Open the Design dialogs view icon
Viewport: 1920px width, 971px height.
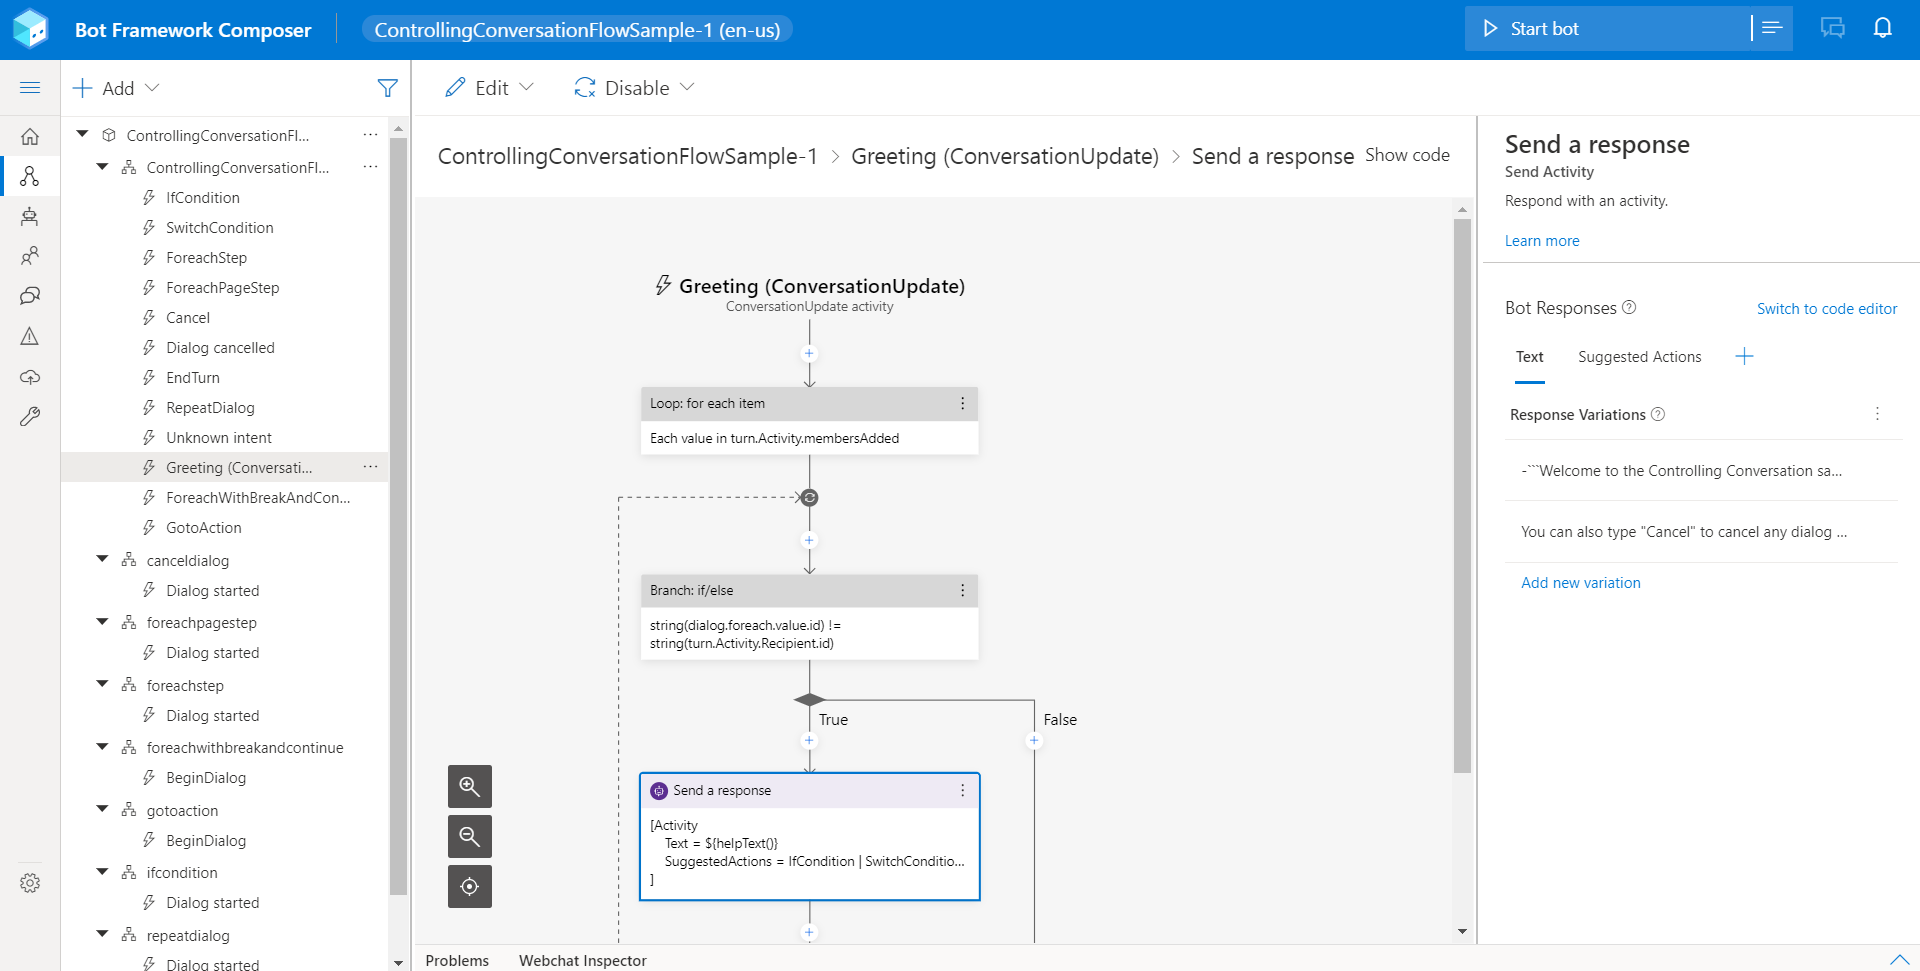tap(30, 176)
